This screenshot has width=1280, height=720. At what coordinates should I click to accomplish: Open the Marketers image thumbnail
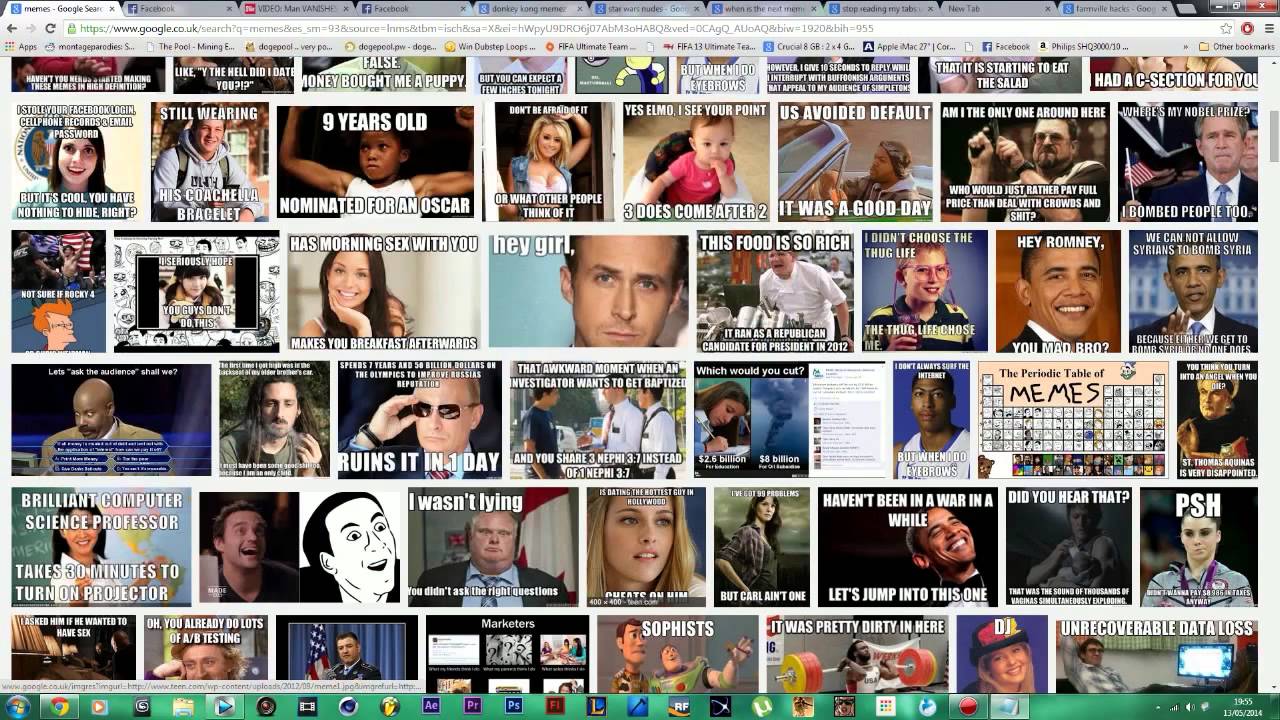point(508,654)
